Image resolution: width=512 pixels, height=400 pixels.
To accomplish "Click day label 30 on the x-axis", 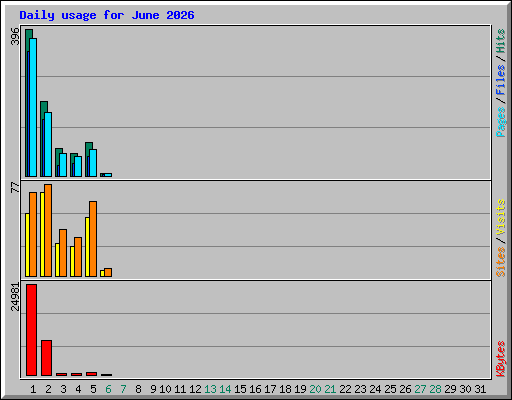I will tap(465, 389).
